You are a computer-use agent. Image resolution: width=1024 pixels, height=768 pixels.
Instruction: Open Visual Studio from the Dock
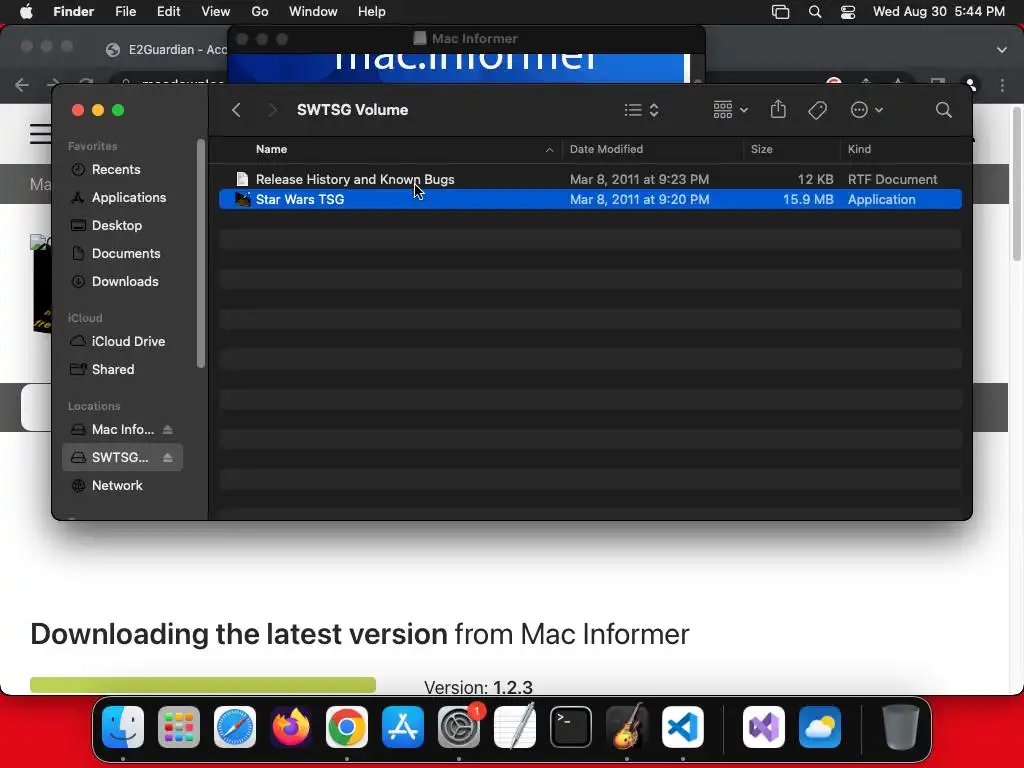pyautogui.click(x=763, y=727)
